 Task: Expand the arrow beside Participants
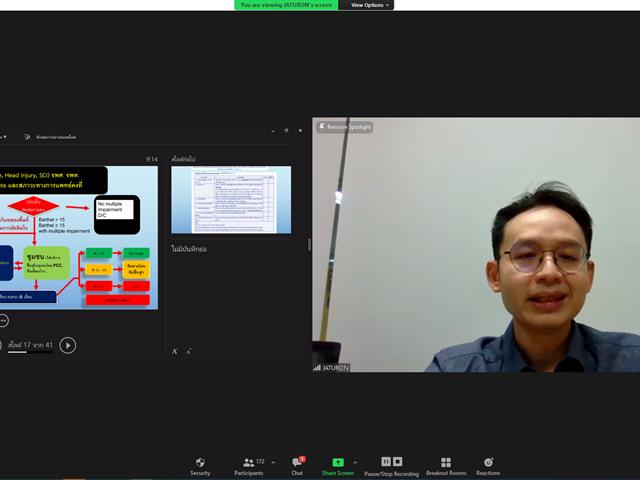(273, 462)
